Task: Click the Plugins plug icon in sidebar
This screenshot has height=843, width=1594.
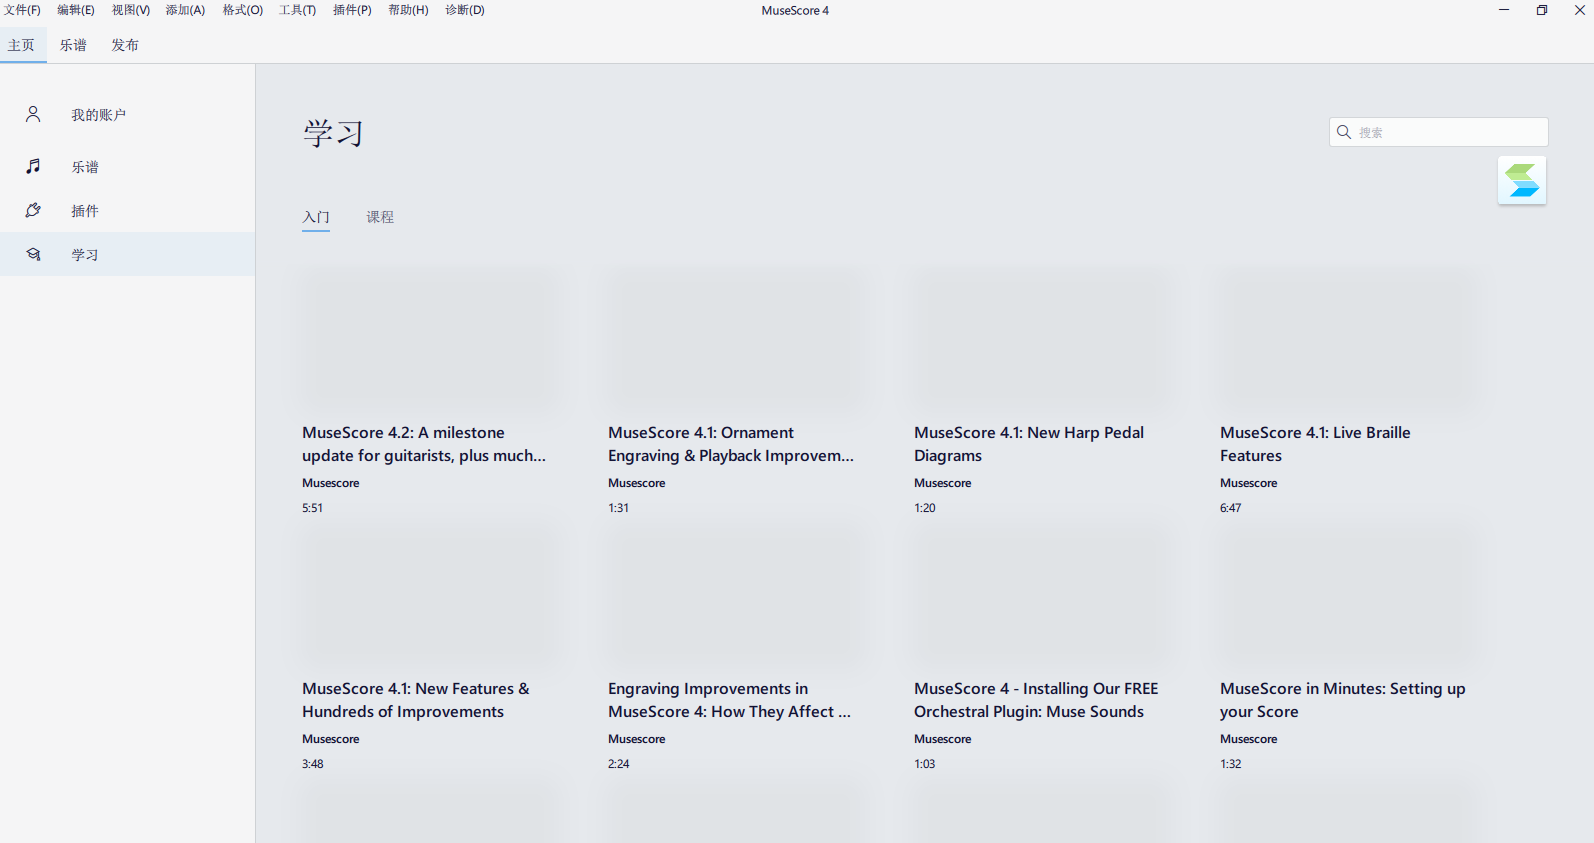Action: tap(33, 210)
